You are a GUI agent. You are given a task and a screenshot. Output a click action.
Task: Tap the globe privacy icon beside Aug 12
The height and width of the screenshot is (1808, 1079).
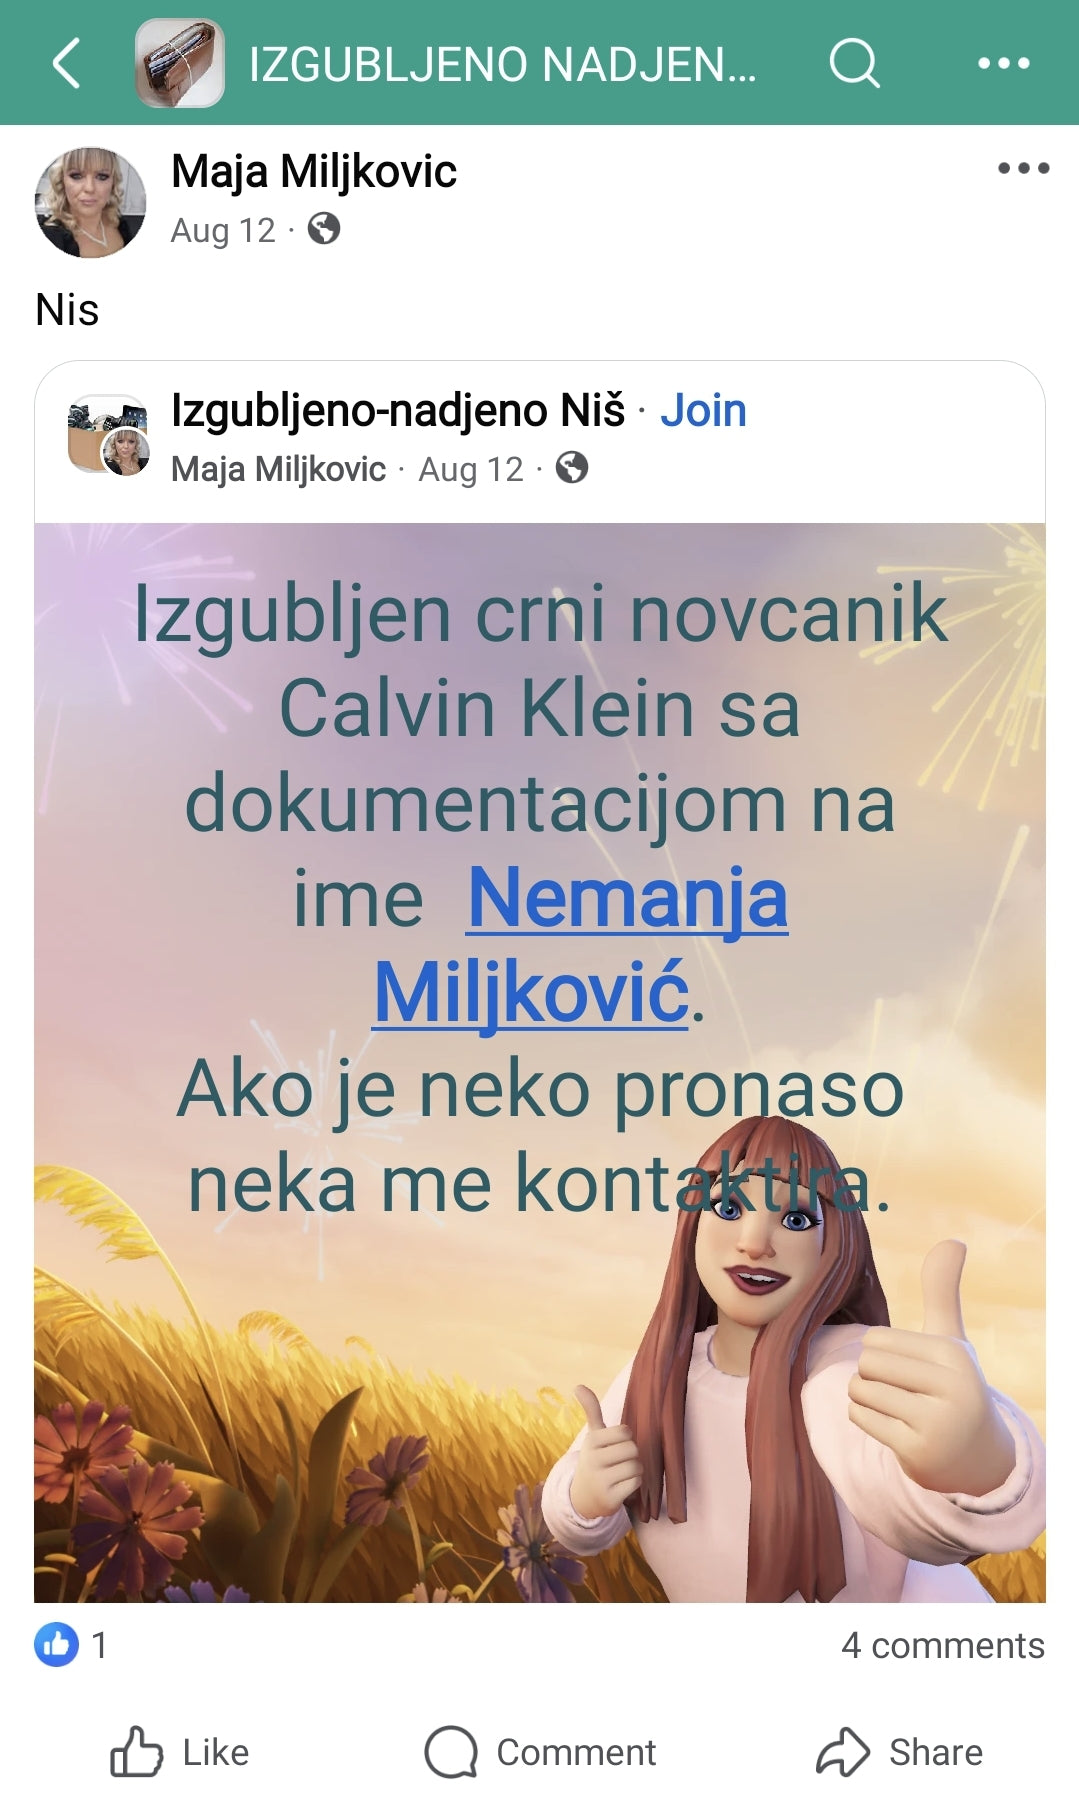(323, 229)
